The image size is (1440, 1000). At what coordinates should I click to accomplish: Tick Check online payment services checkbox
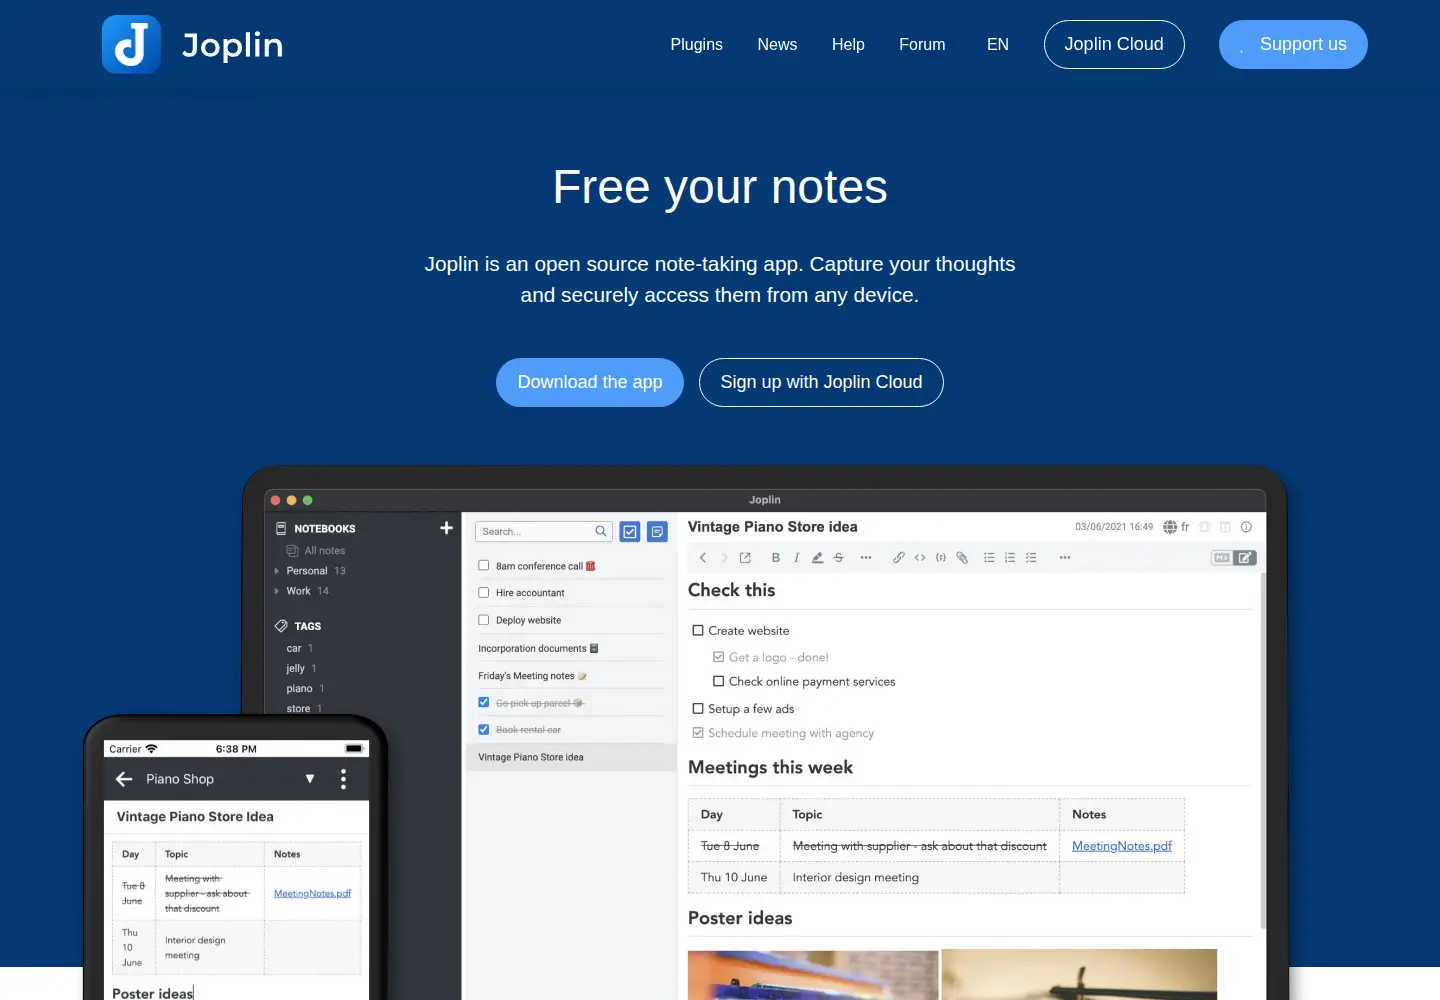click(x=718, y=681)
